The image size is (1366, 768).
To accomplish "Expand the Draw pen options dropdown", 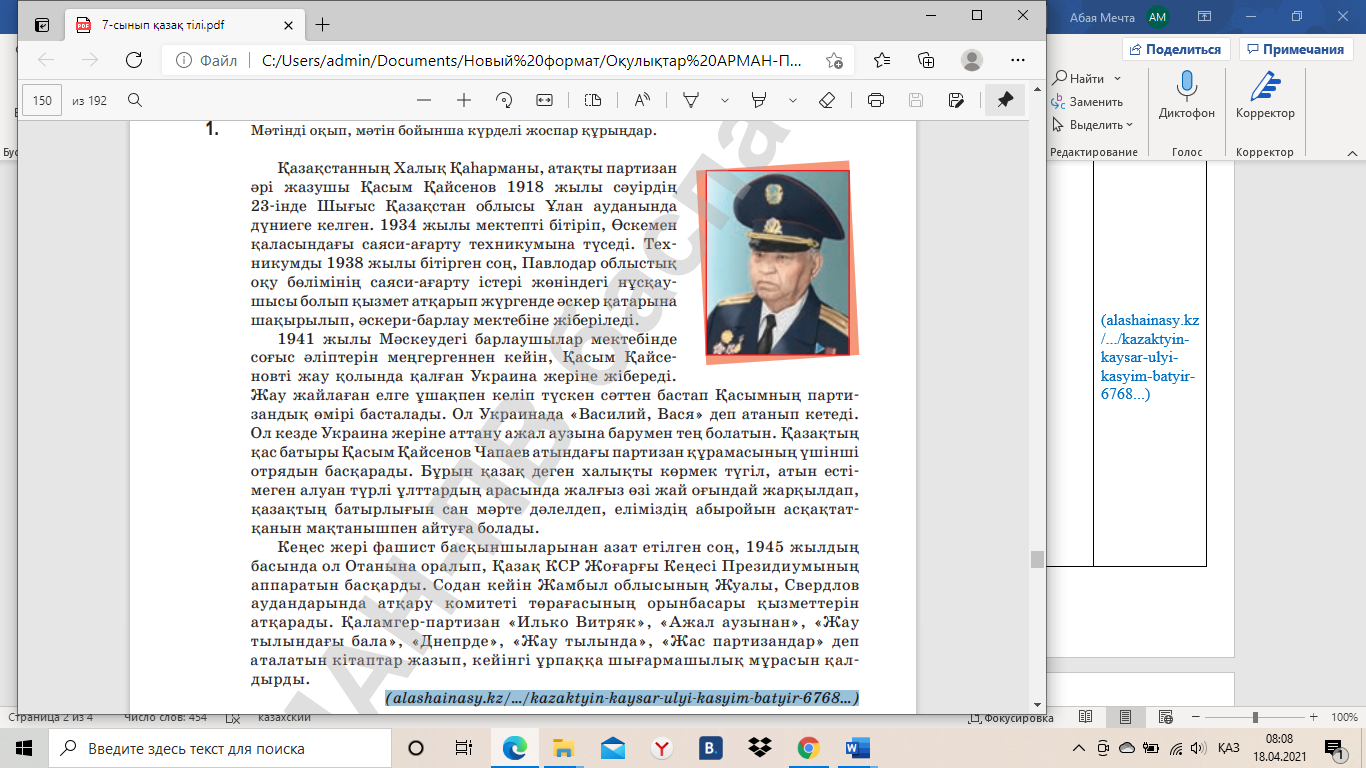I will [725, 100].
